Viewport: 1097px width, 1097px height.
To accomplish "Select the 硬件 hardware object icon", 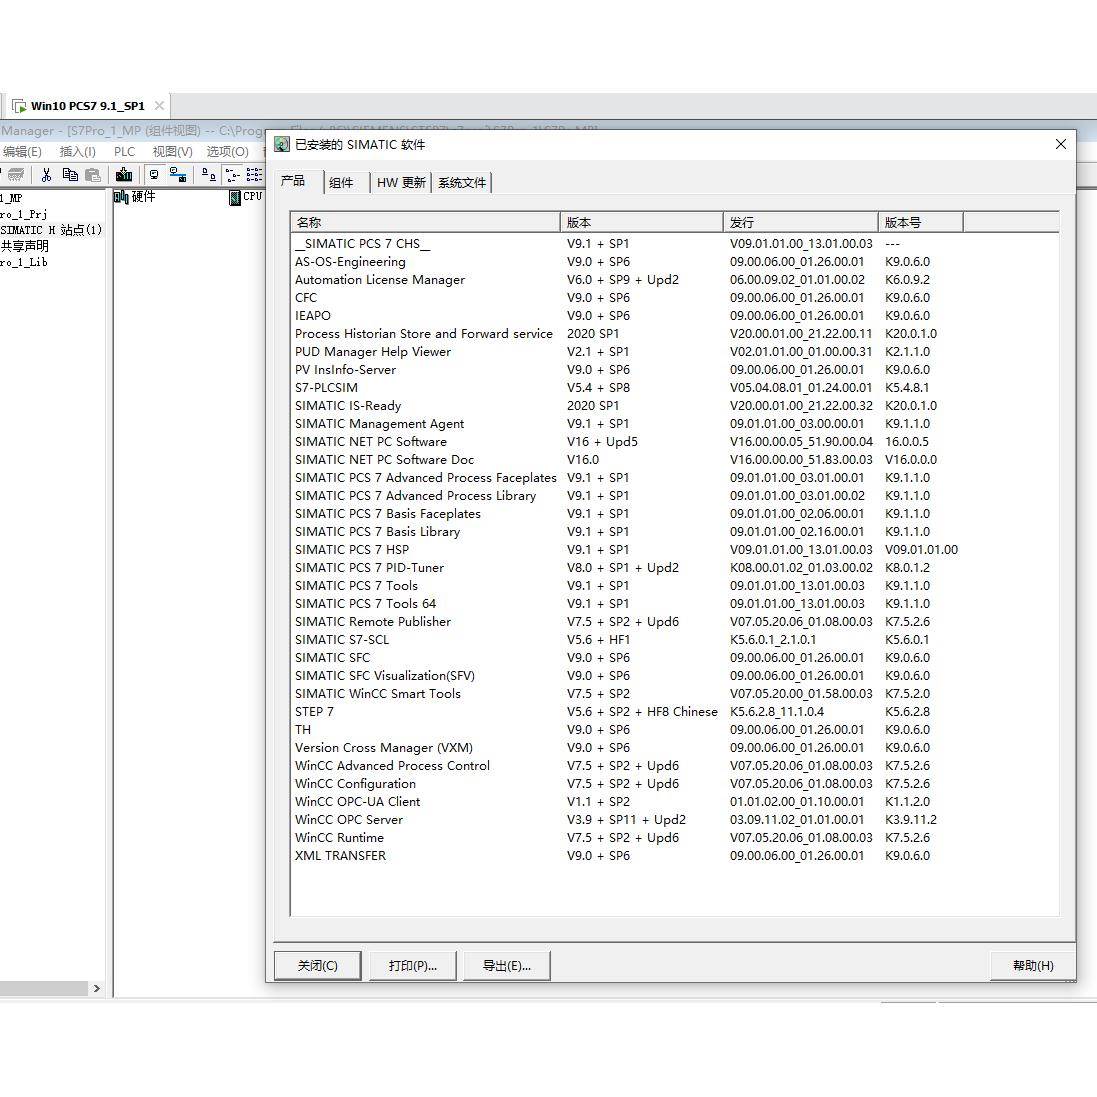I will (x=121, y=197).
